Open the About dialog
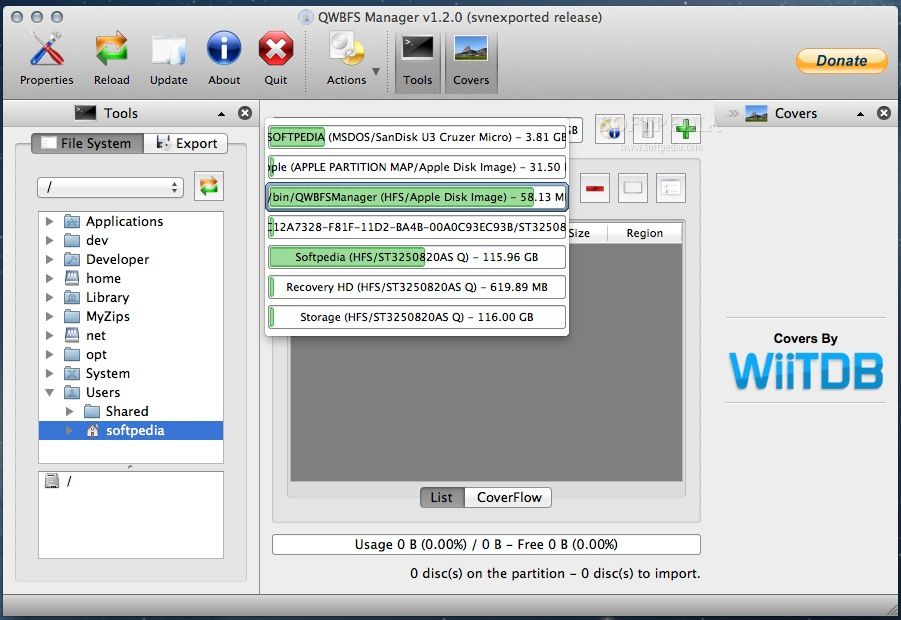 pyautogui.click(x=224, y=59)
